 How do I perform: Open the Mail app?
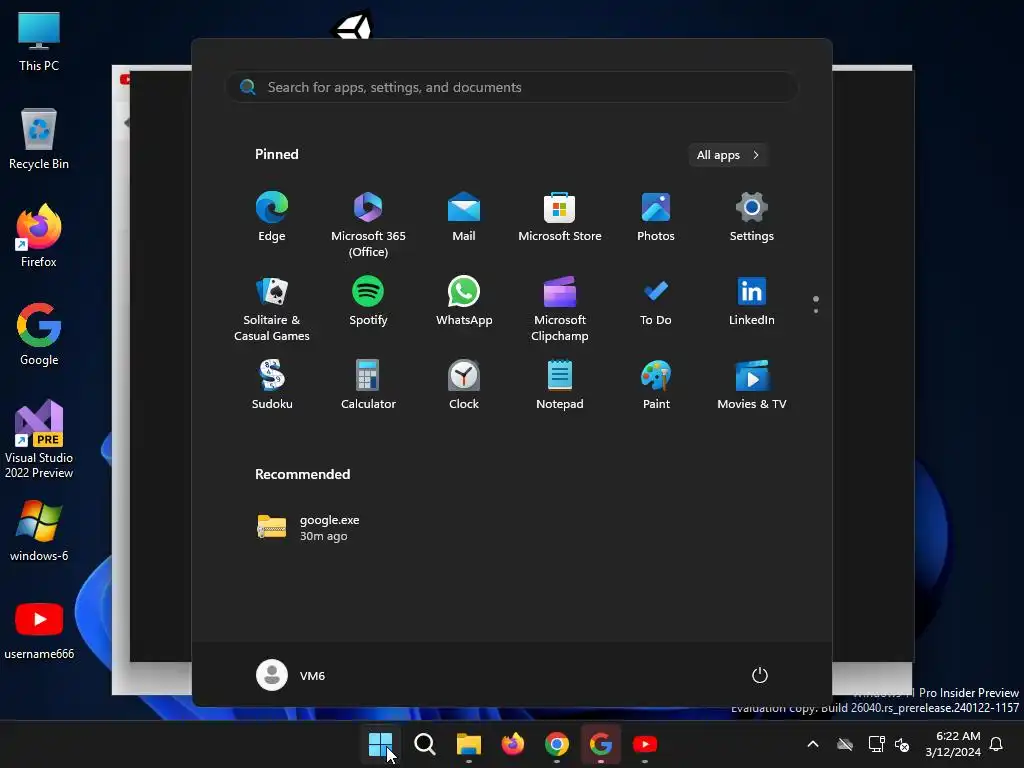pos(464,217)
